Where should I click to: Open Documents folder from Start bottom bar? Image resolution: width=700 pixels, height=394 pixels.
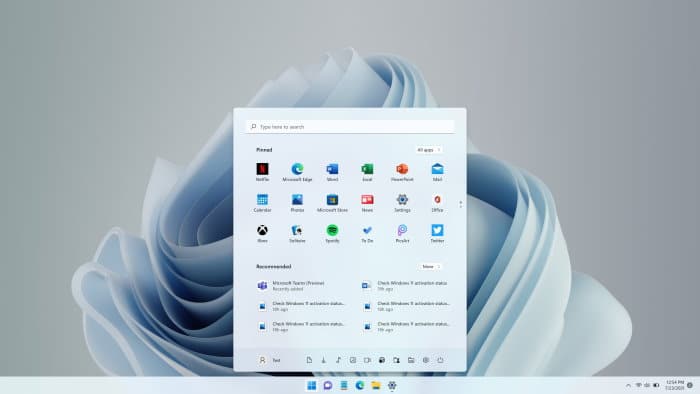pyautogui.click(x=309, y=360)
